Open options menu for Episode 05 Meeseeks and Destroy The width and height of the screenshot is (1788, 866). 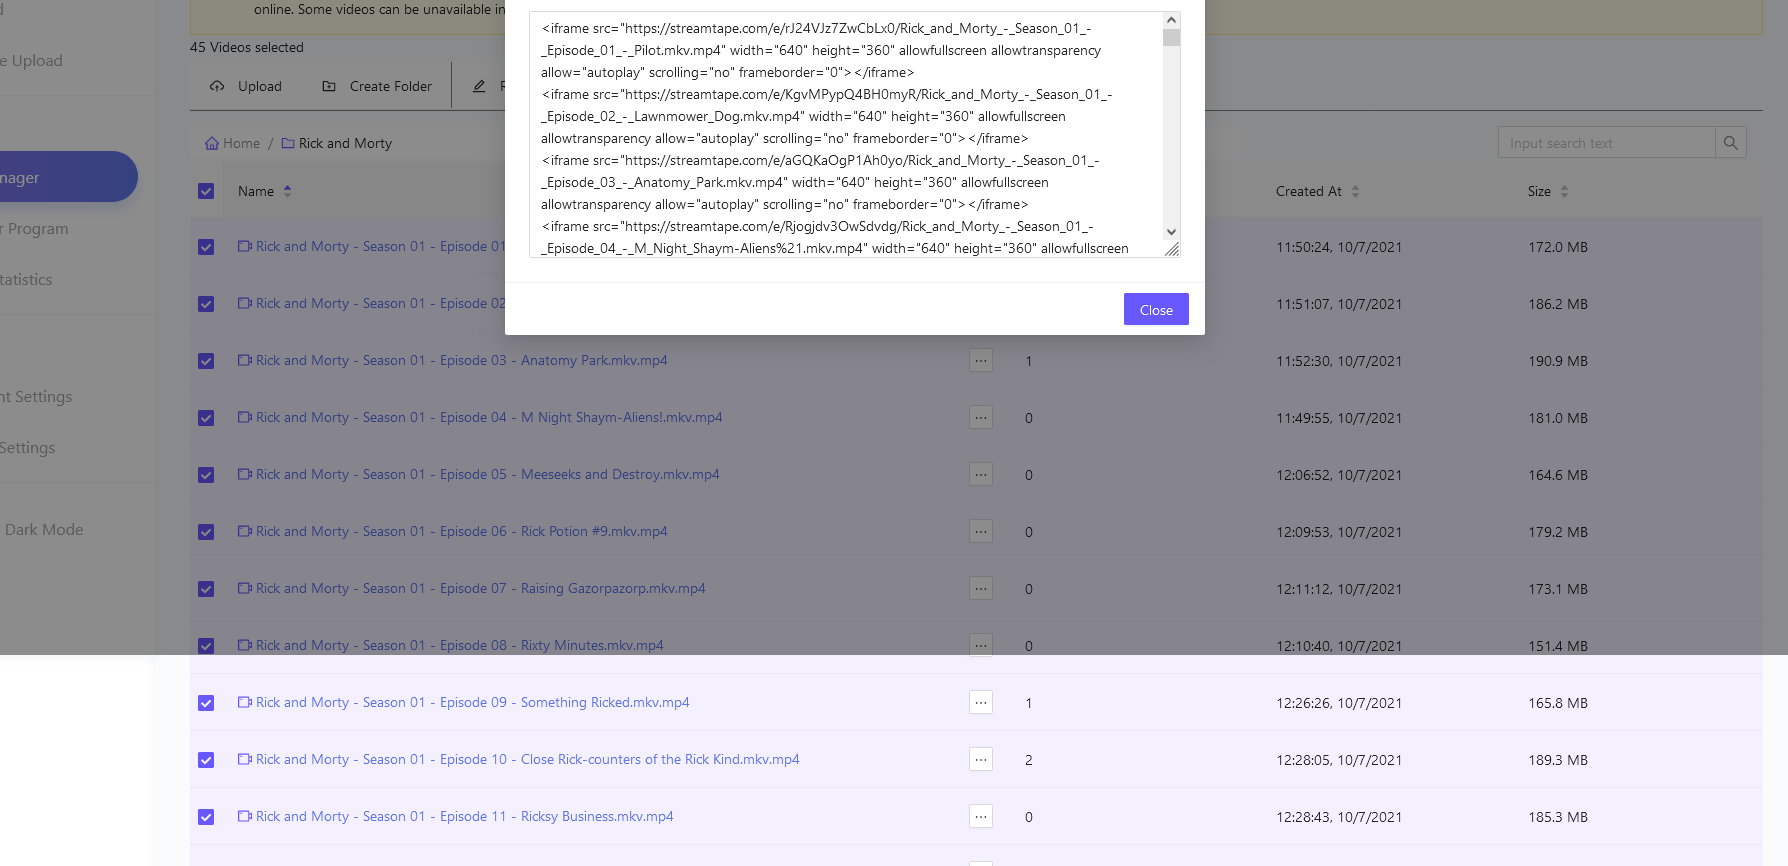coord(981,474)
